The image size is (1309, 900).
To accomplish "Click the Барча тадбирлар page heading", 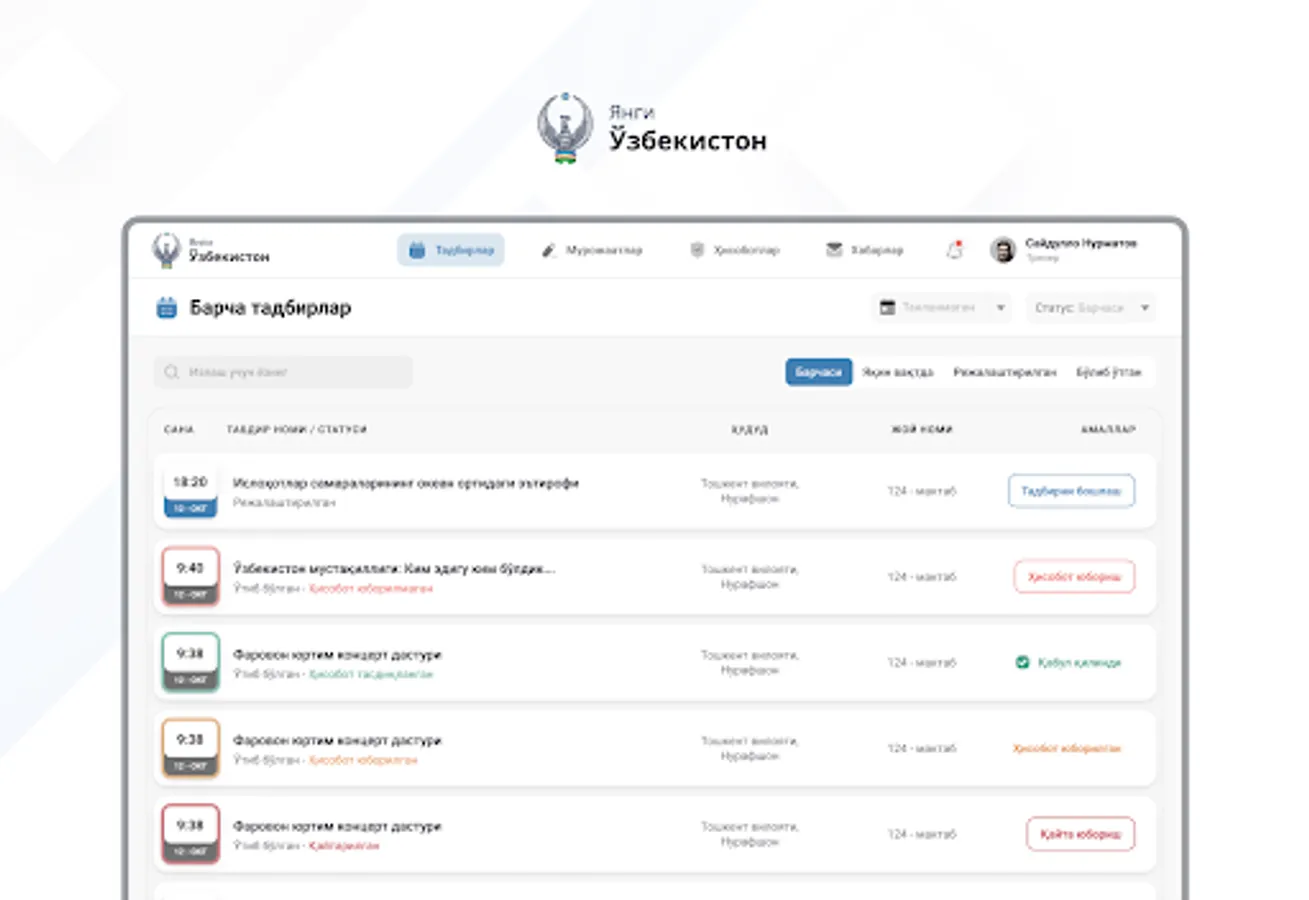I will point(270,308).
